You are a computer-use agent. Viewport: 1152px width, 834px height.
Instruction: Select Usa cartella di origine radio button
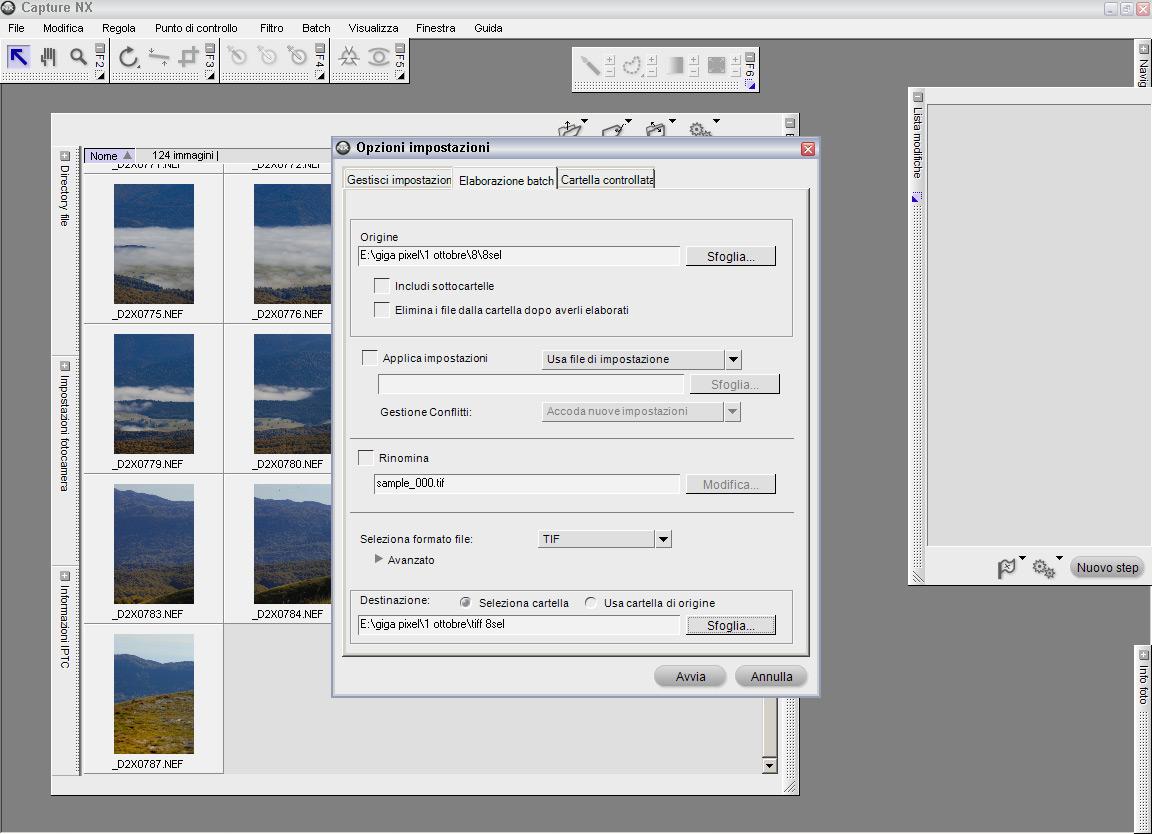point(591,603)
